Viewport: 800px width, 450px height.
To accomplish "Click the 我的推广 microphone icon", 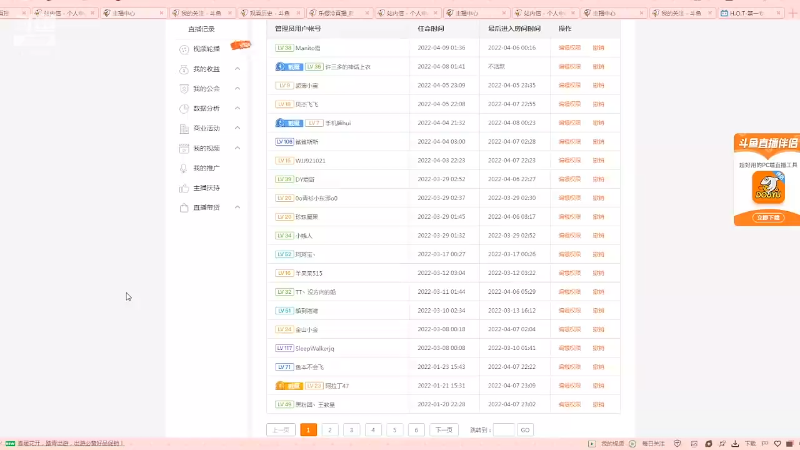I will click(x=184, y=168).
